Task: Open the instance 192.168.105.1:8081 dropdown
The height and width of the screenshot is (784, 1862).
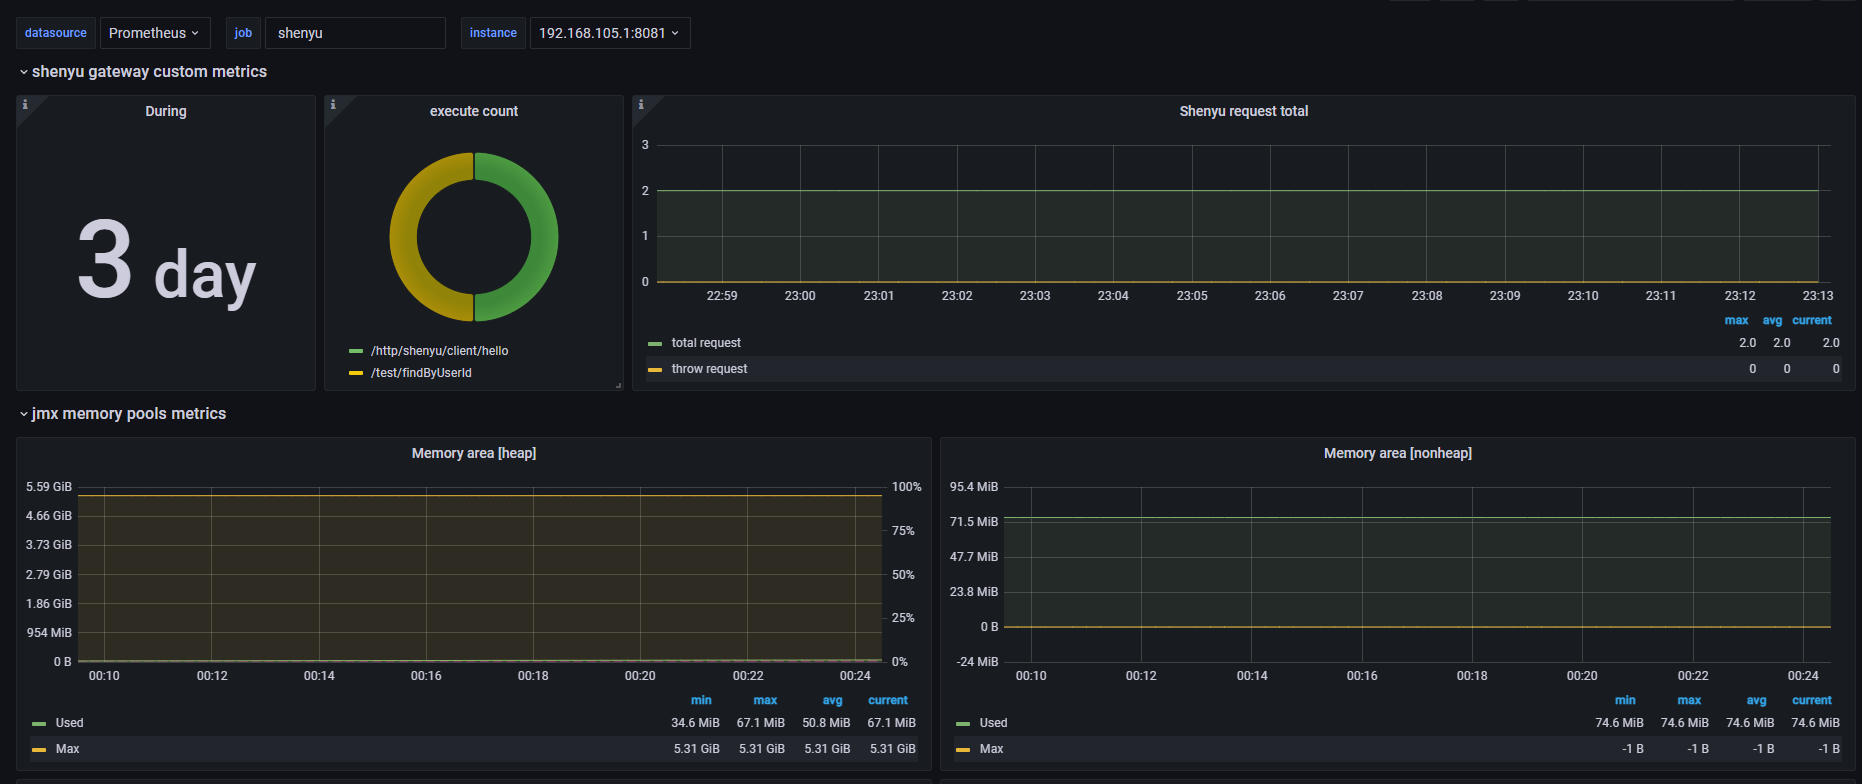Action: 609,33
